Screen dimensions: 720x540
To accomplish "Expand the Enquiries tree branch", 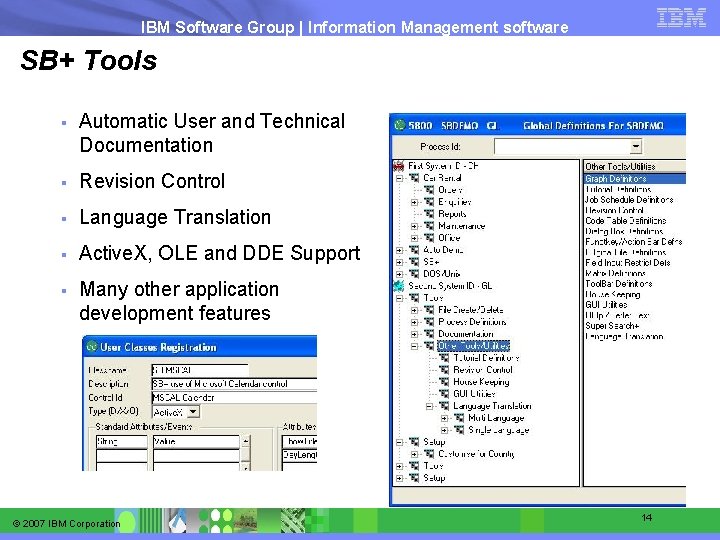I will pyautogui.click(x=414, y=202).
